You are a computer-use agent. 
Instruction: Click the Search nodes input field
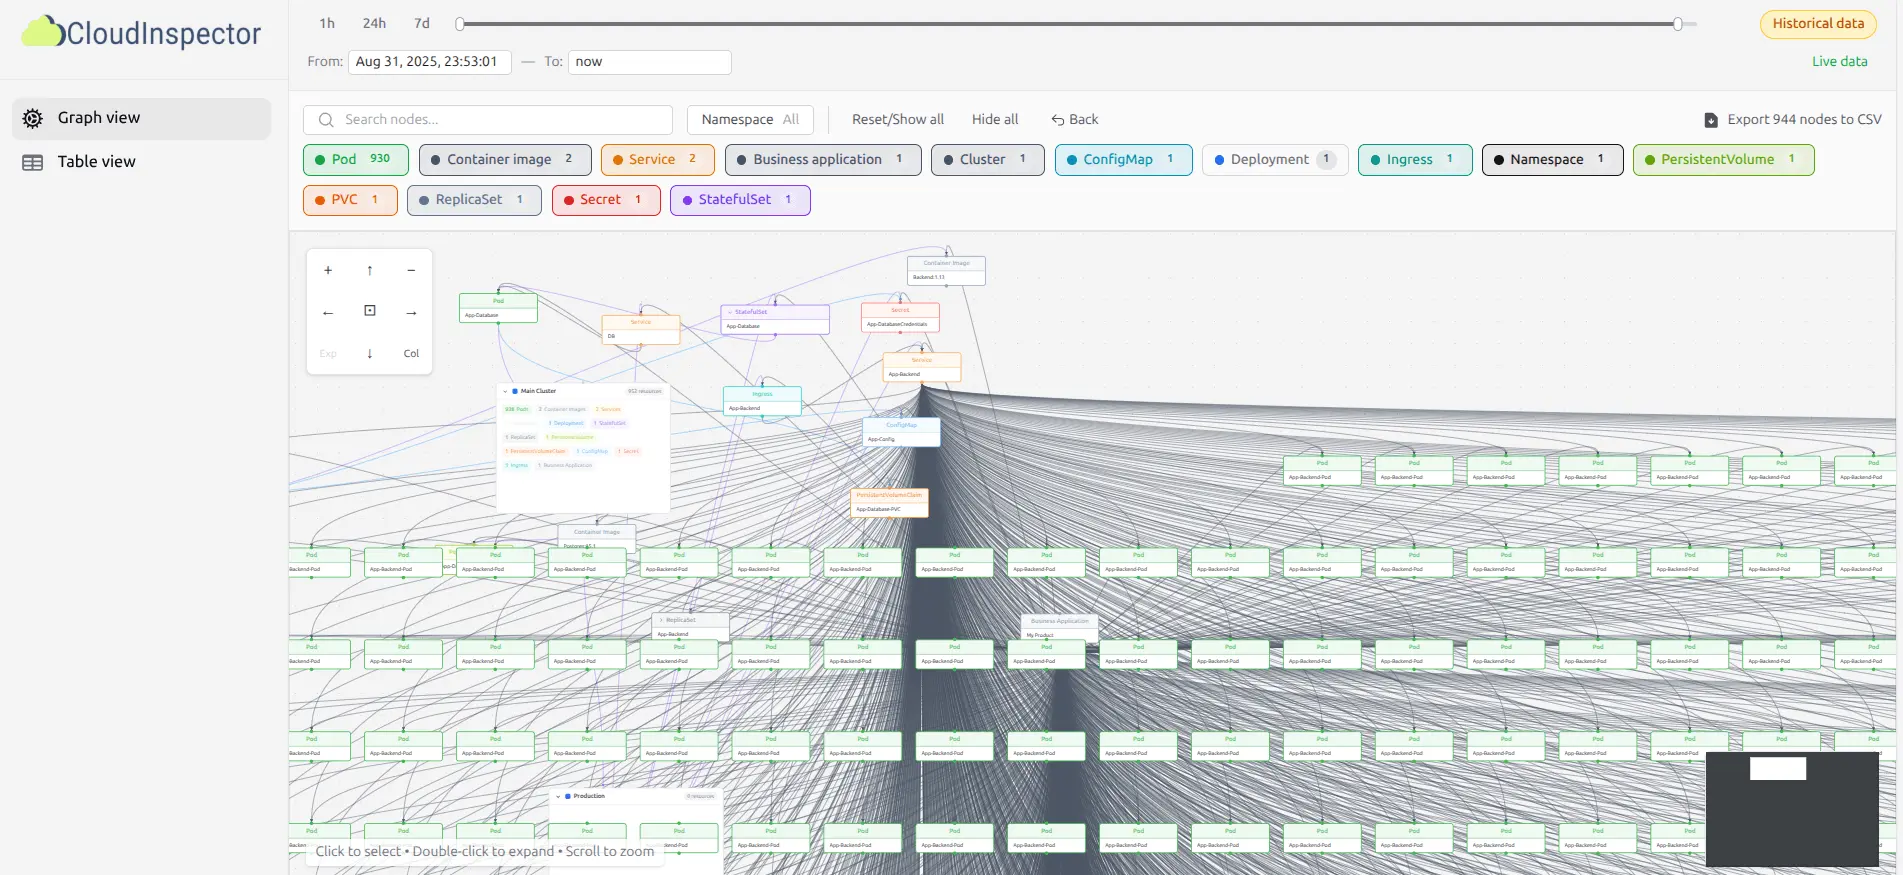coord(488,120)
